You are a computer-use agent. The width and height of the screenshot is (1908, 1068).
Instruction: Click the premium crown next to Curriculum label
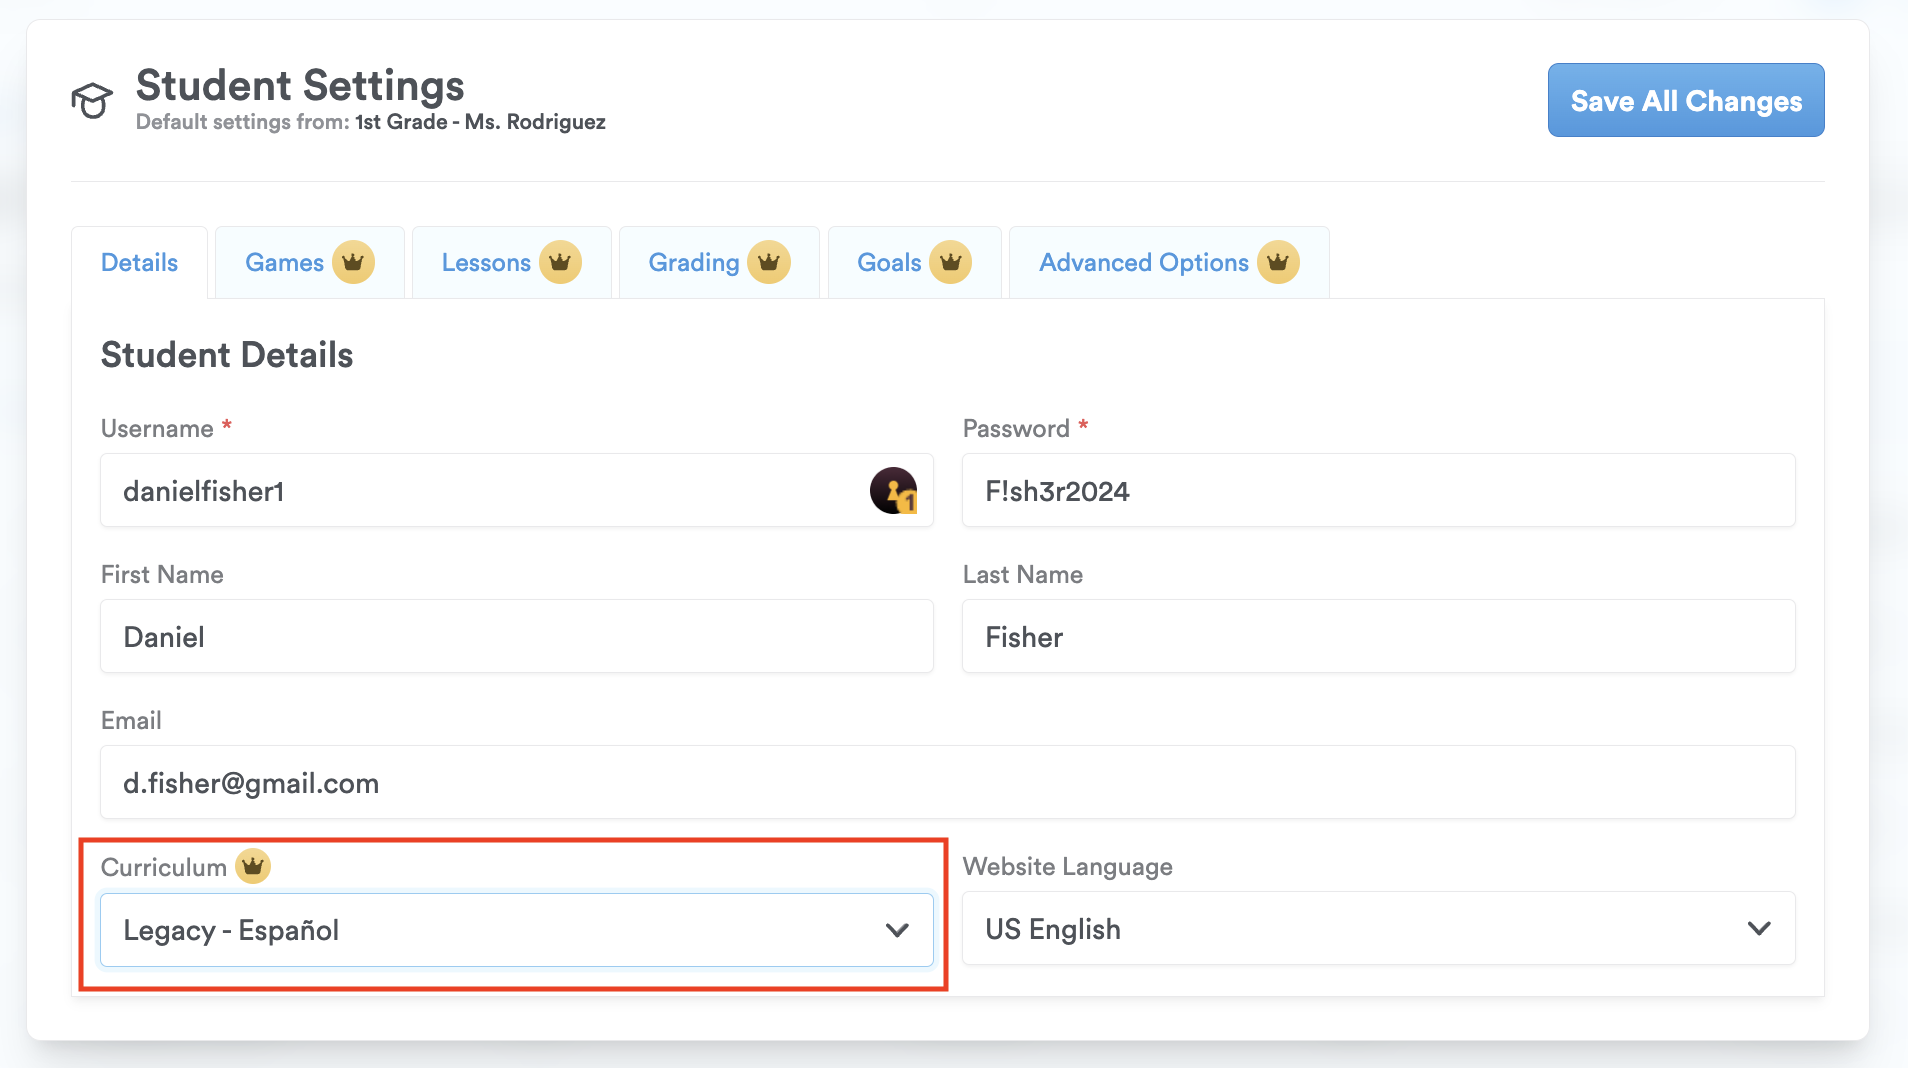coord(253,866)
